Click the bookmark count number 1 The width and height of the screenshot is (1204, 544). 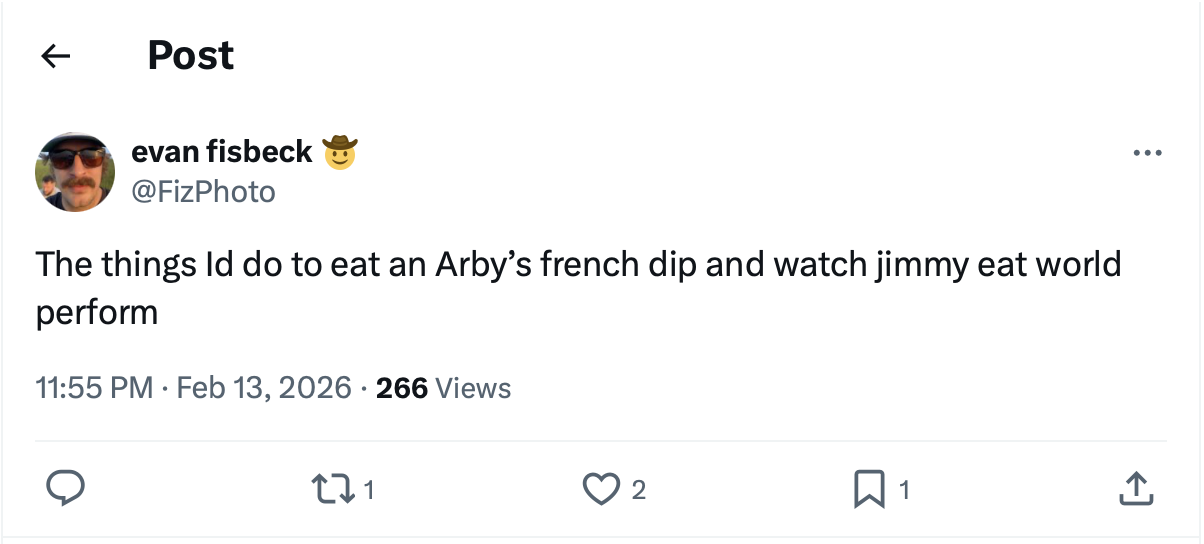(x=904, y=490)
